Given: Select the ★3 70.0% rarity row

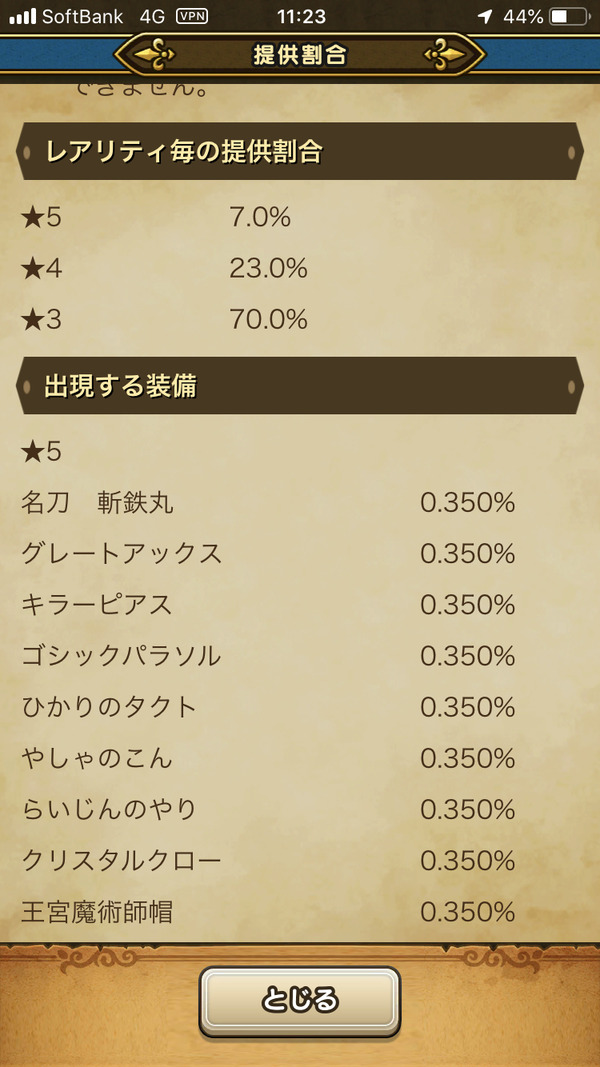Looking at the screenshot, I should (x=300, y=319).
